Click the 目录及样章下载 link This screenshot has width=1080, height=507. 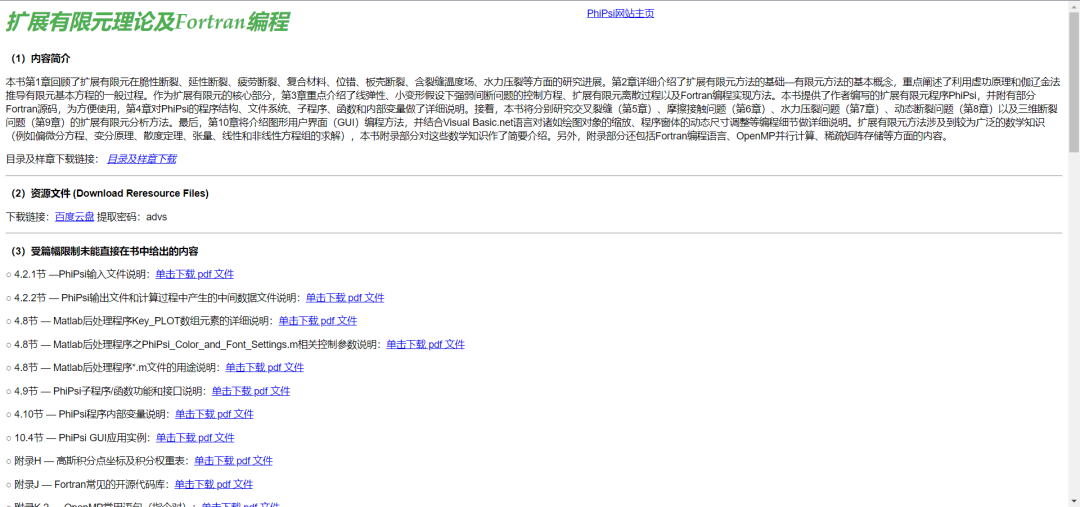[141, 159]
